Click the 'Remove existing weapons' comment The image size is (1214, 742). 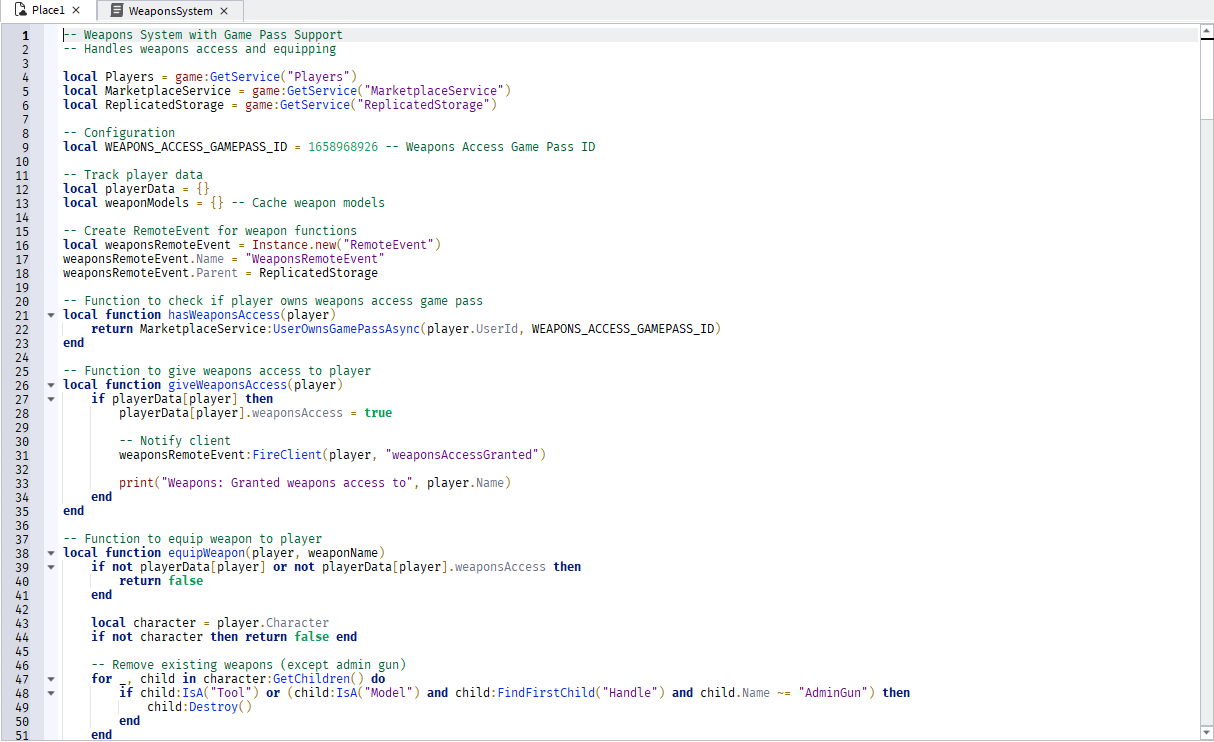pyautogui.click(x=248, y=665)
